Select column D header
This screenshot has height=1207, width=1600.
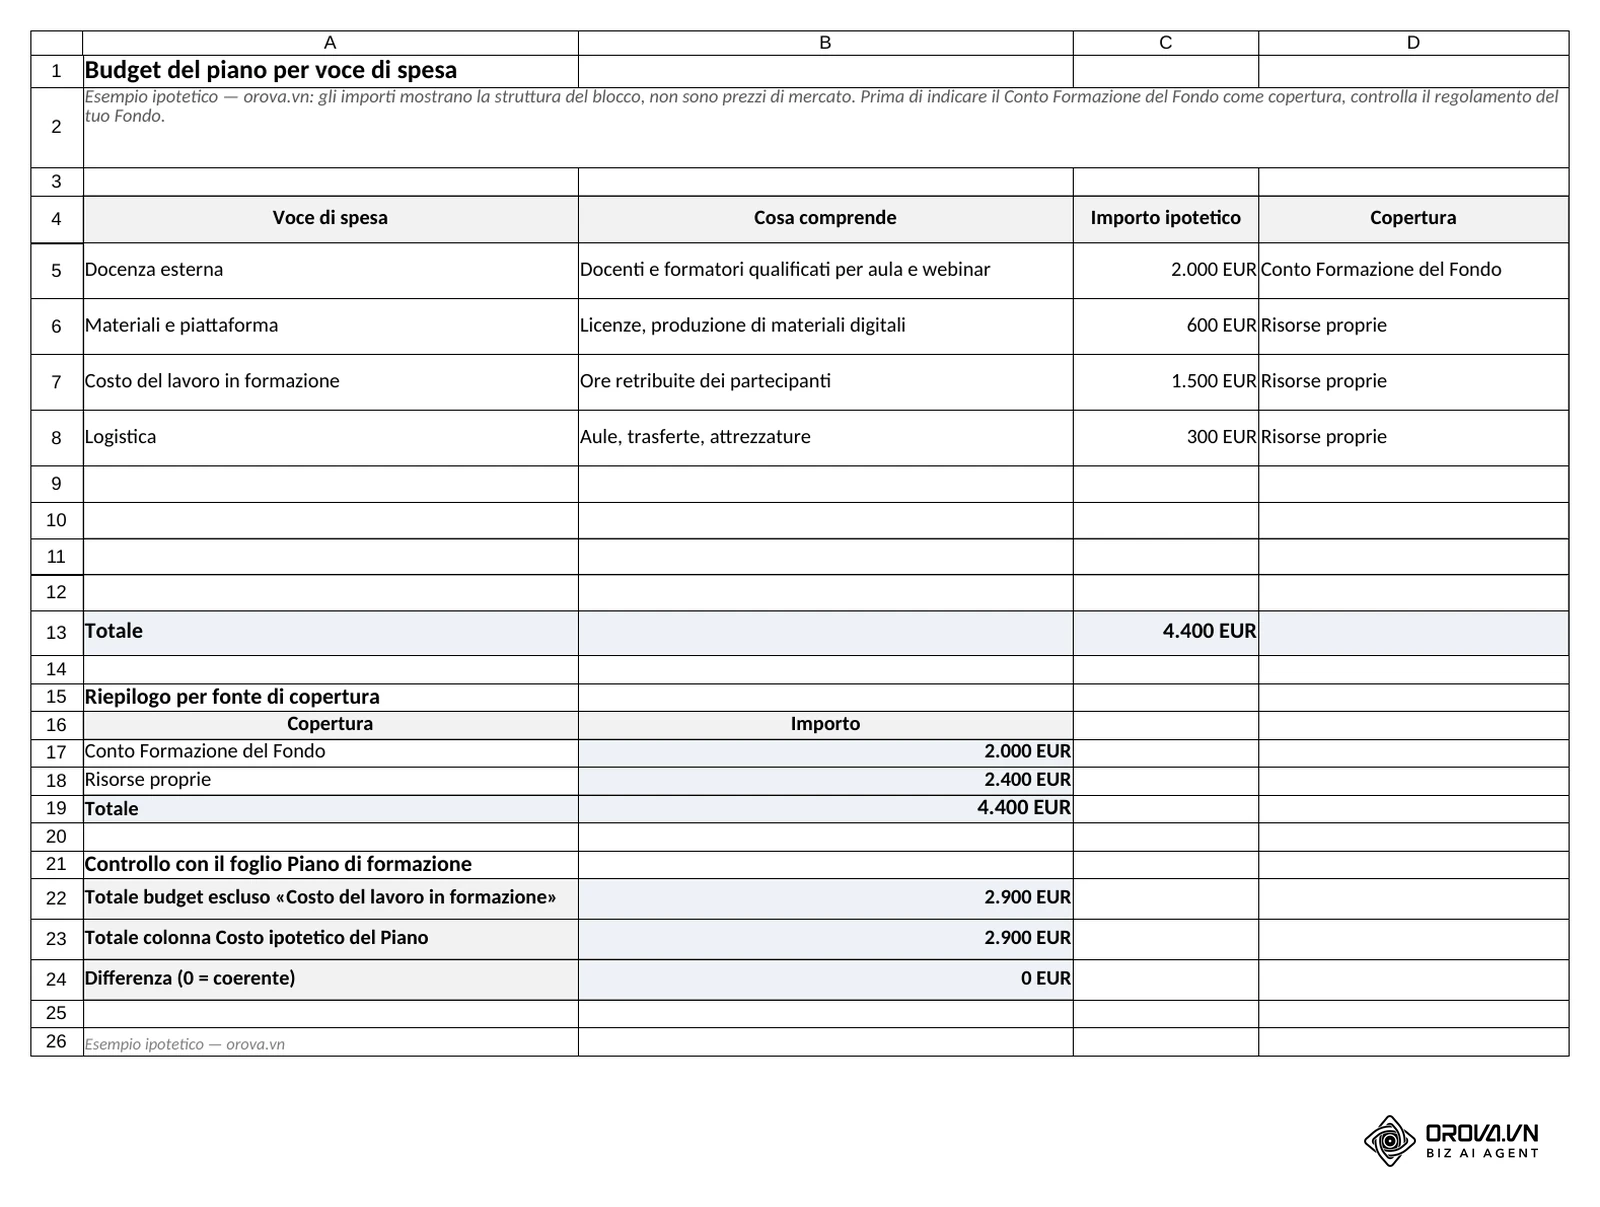click(x=1413, y=43)
